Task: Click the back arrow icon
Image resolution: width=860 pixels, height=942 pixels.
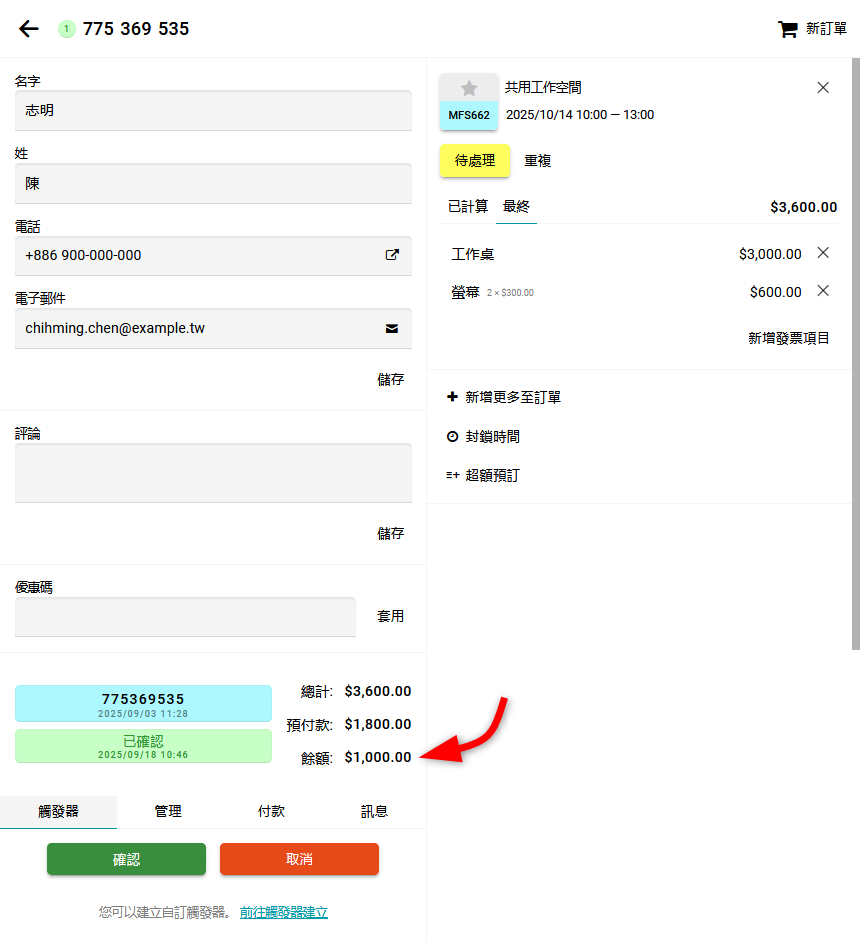Action: pyautogui.click(x=29, y=29)
